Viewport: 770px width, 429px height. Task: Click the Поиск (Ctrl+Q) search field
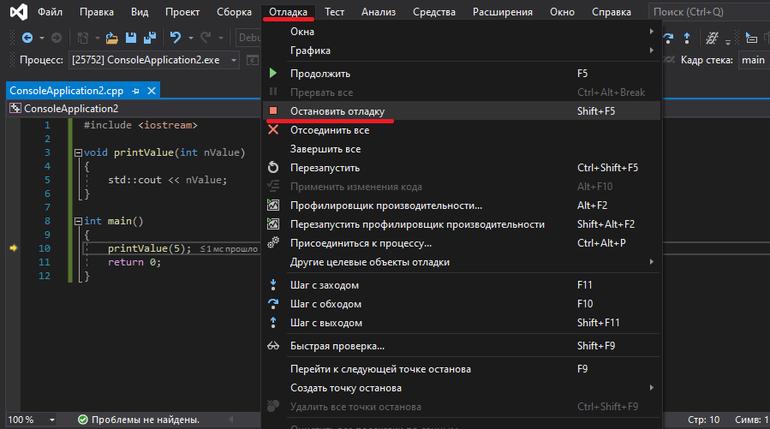pyautogui.click(x=709, y=12)
